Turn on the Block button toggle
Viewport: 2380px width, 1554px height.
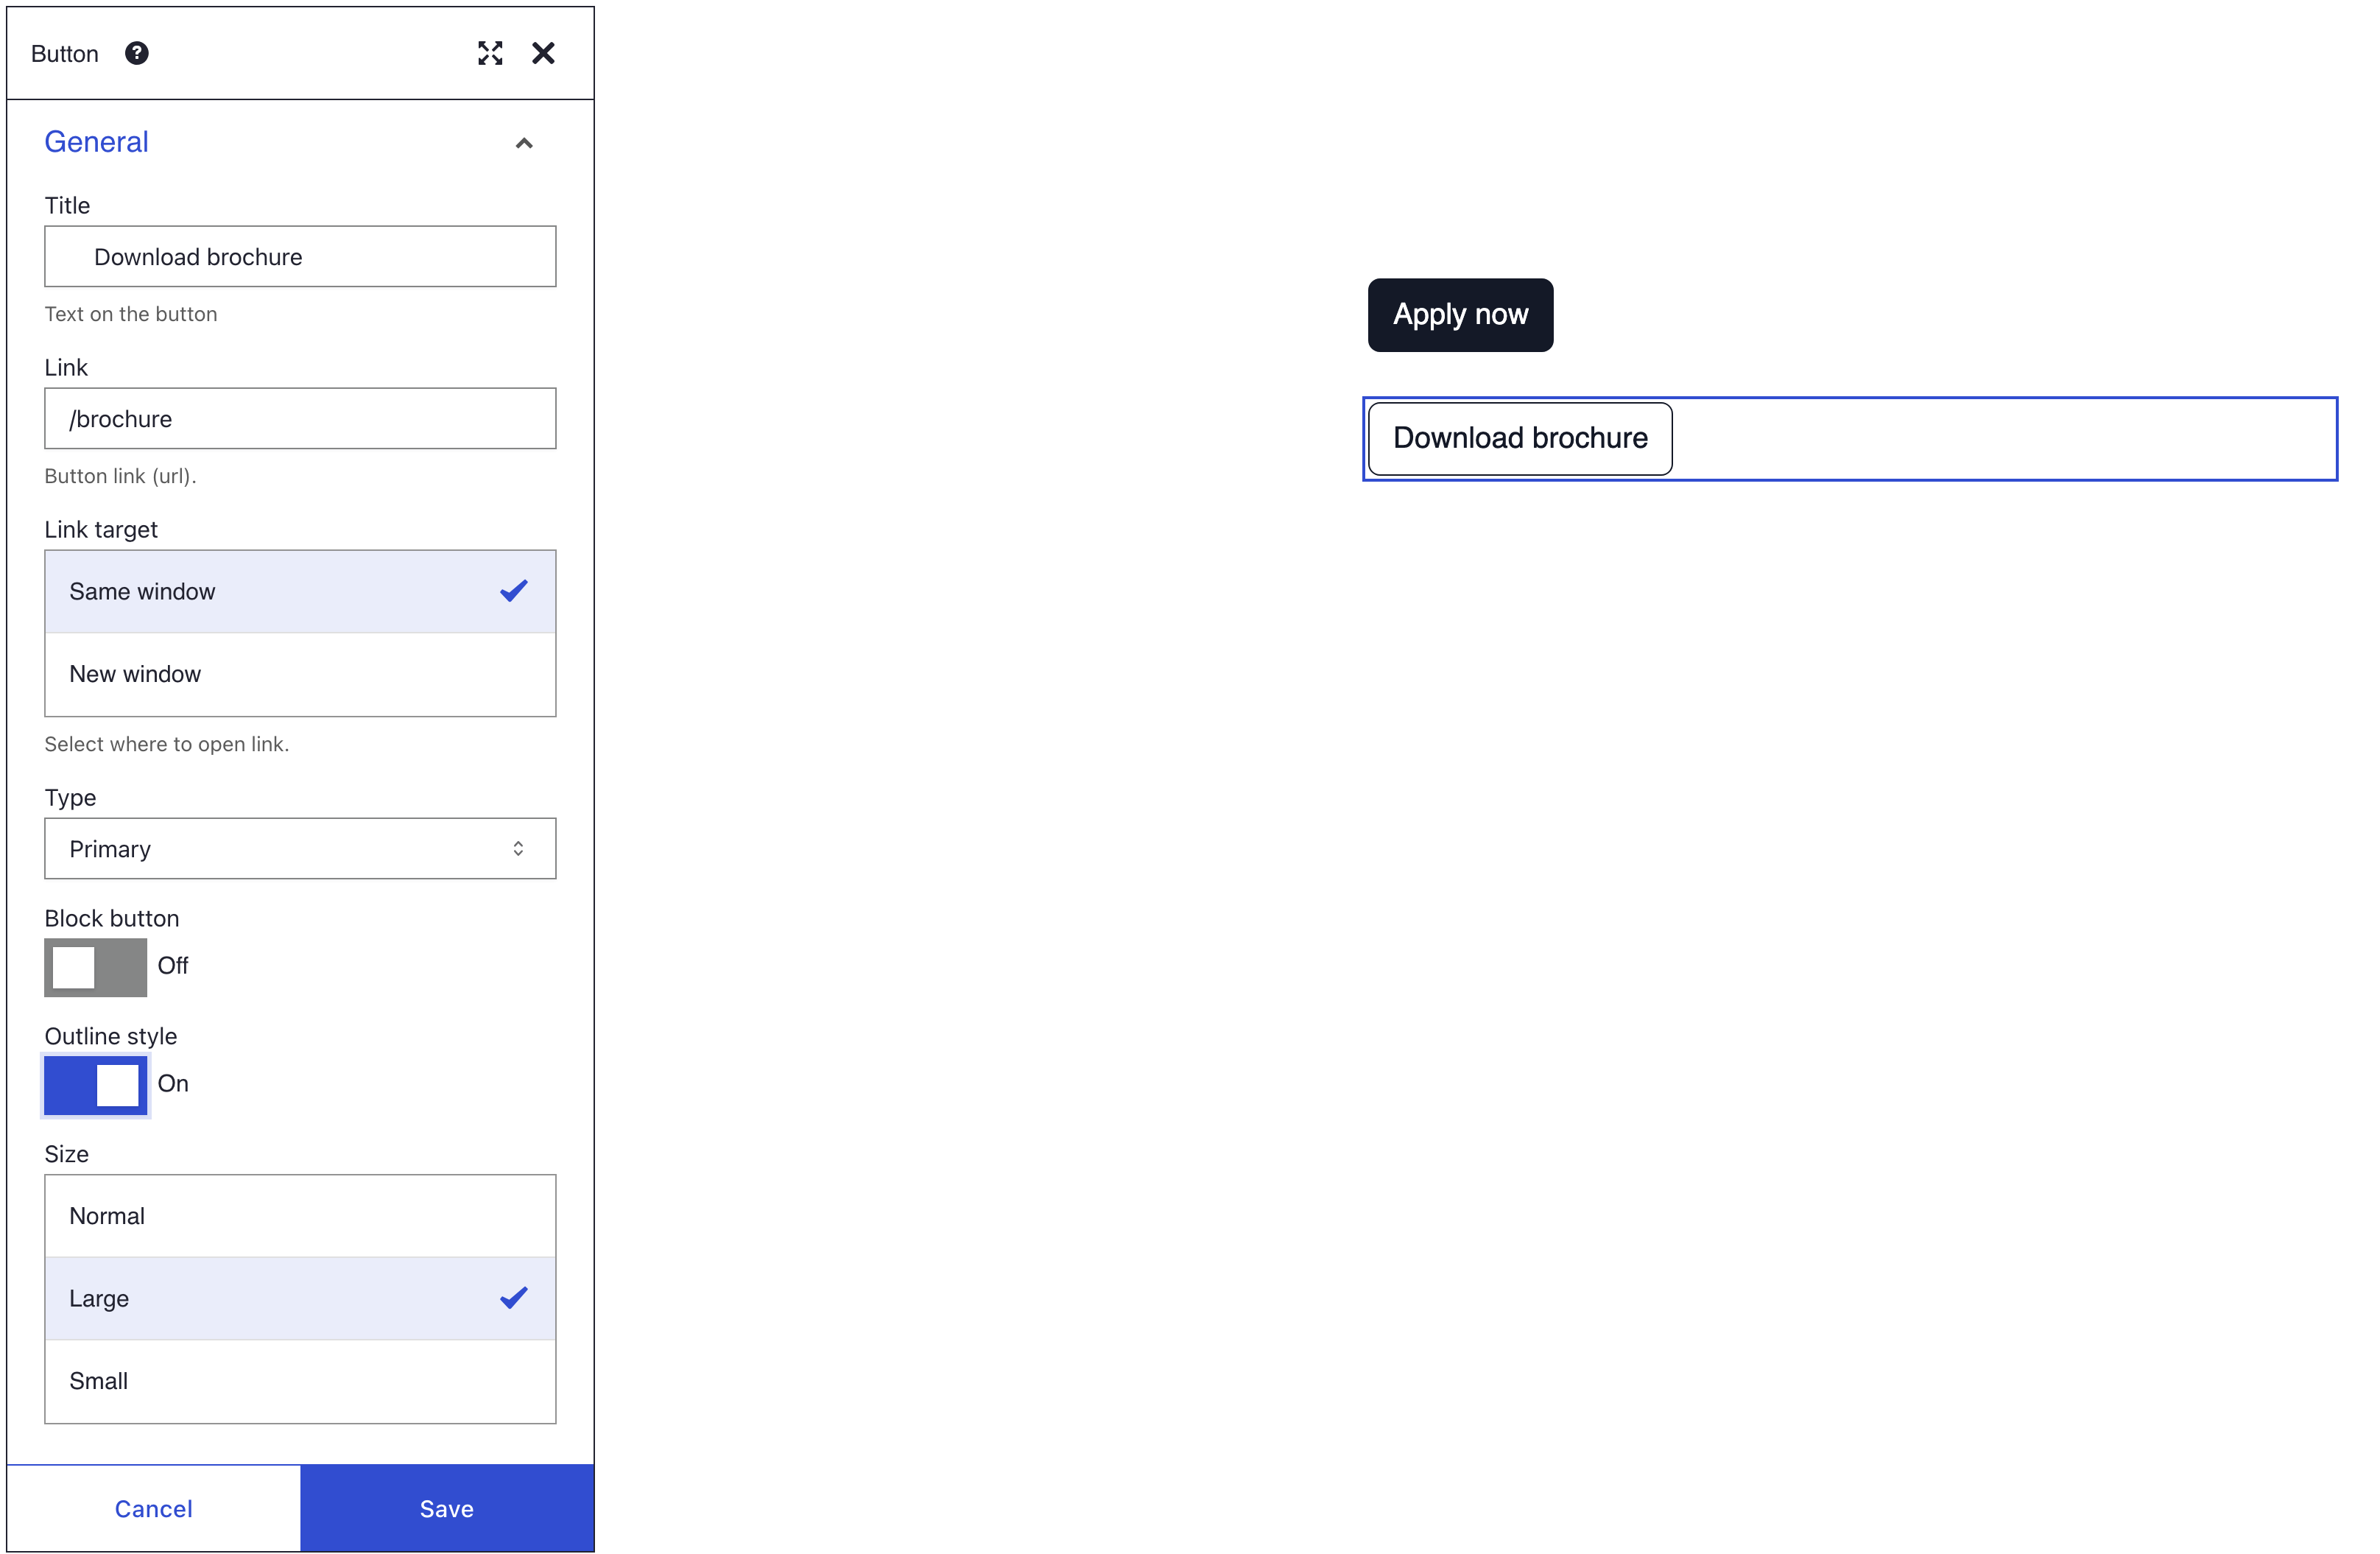click(95, 967)
